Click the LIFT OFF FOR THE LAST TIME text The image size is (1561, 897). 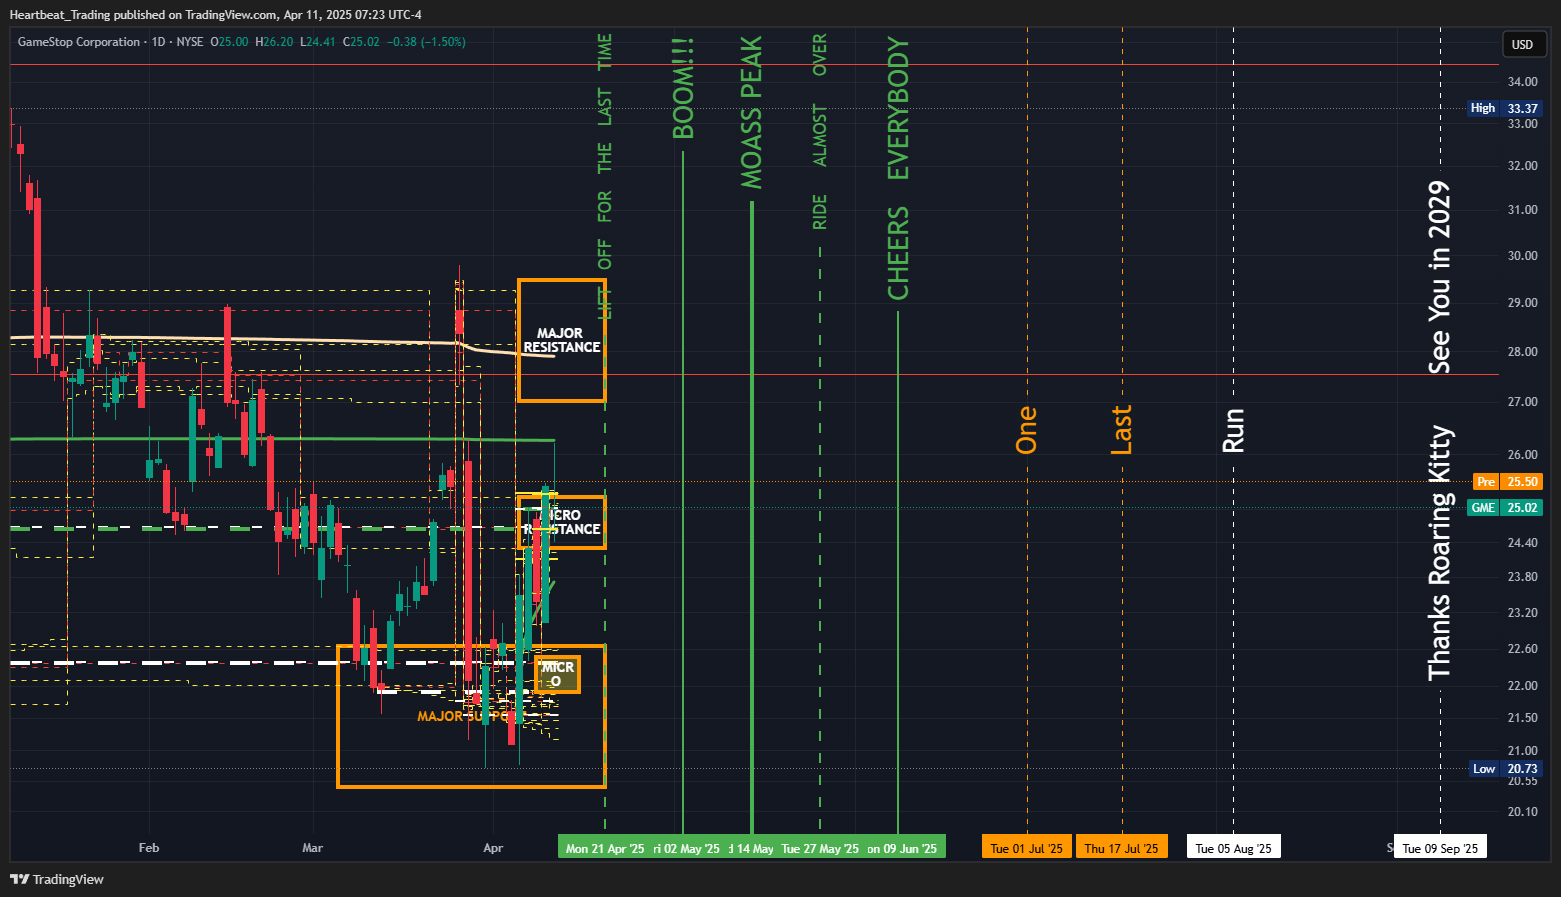point(605,175)
